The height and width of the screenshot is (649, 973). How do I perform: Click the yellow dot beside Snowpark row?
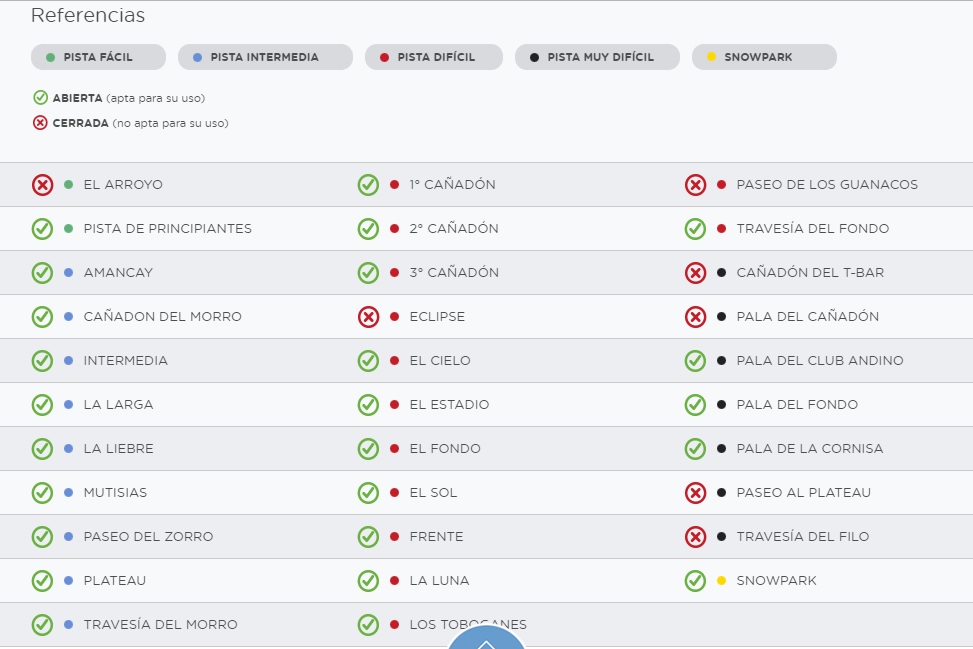coord(722,581)
